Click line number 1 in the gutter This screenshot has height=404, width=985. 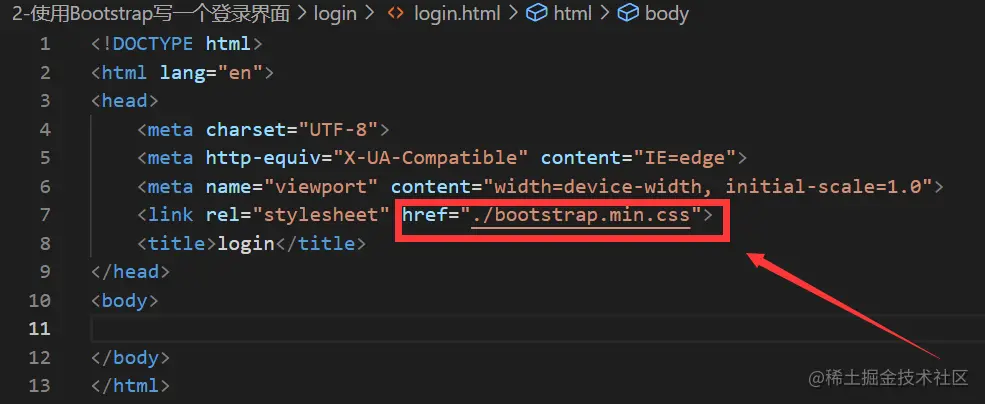point(45,44)
